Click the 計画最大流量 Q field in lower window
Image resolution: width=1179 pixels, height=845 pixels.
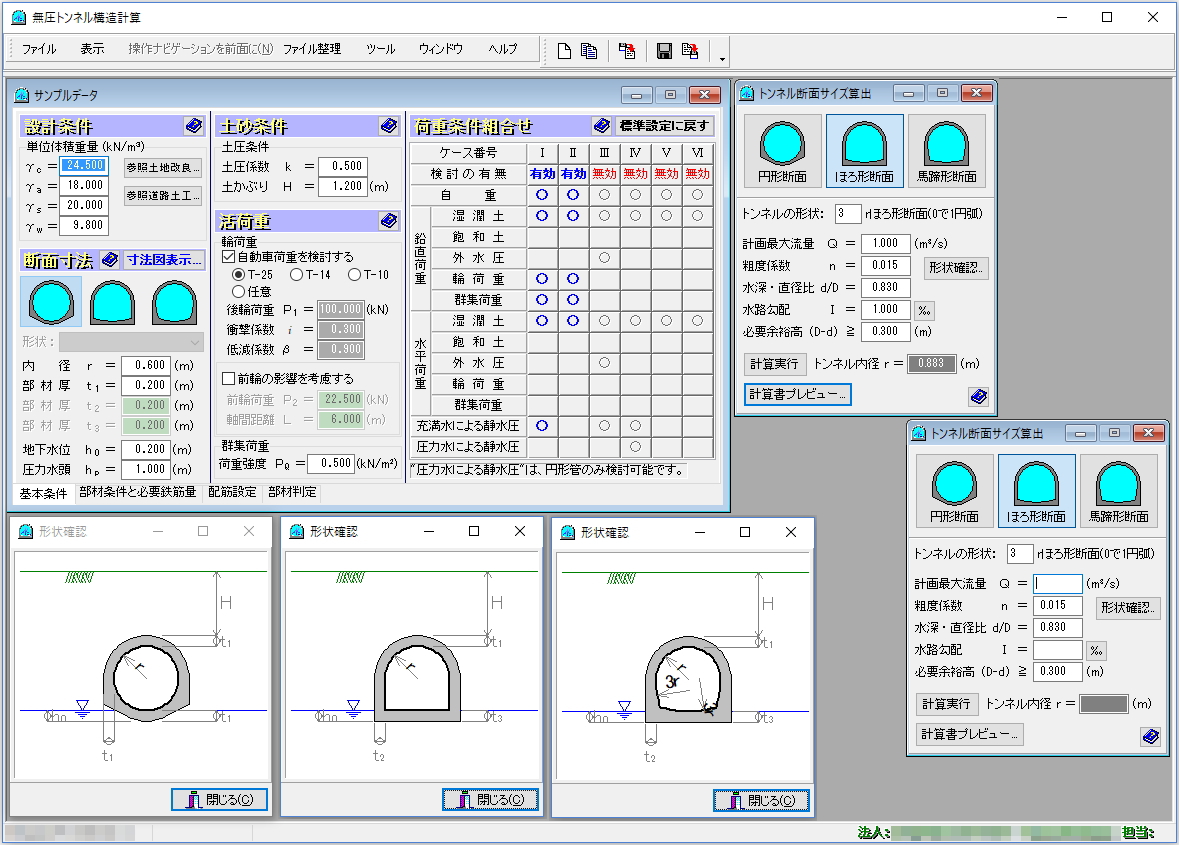click(1057, 583)
